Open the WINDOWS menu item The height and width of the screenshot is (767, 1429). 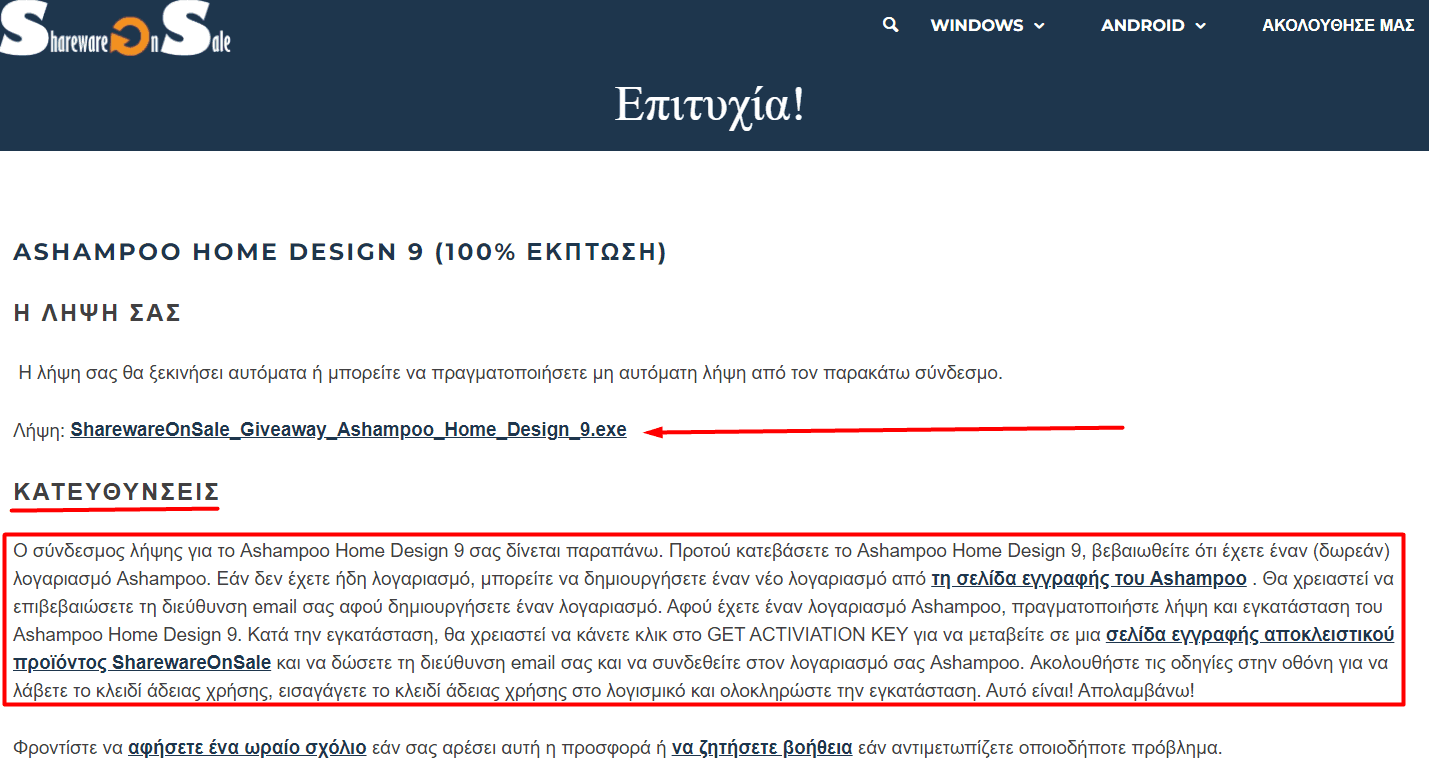976,26
